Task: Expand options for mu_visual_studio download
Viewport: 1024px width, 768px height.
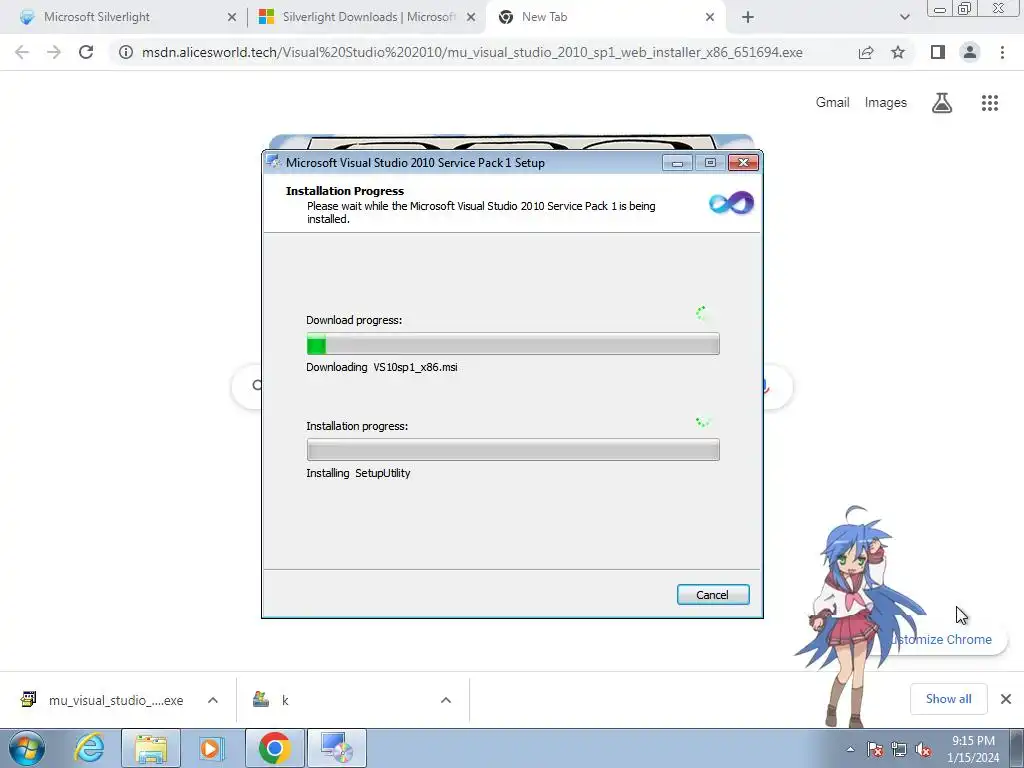Action: tap(213, 700)
